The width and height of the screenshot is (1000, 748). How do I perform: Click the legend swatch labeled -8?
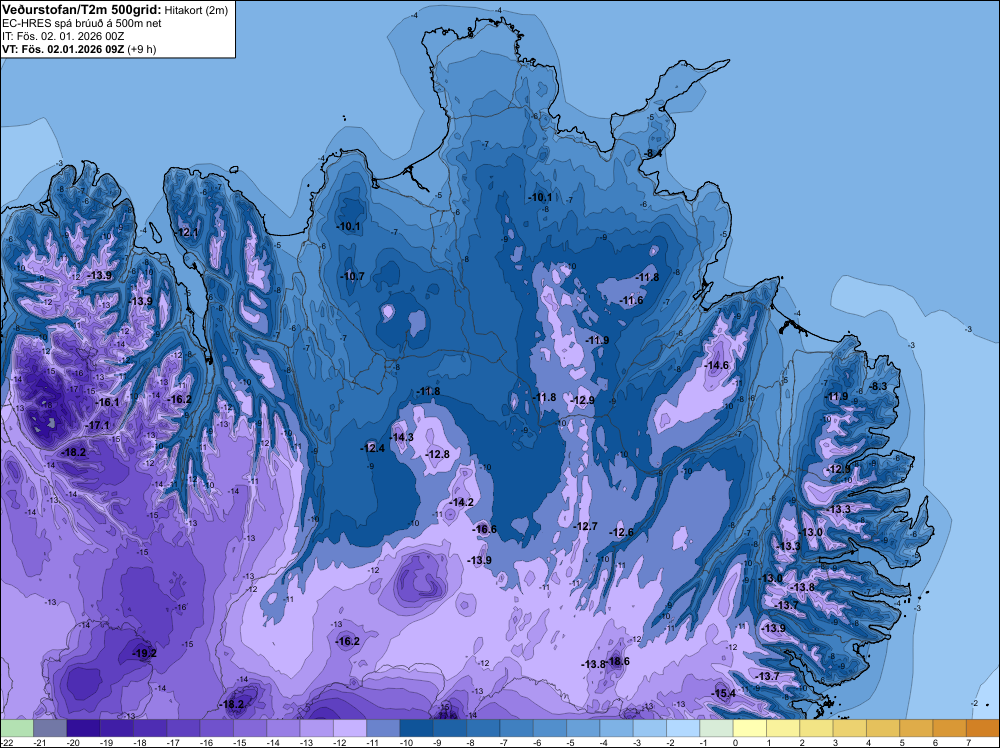click(x=483, y=728)
